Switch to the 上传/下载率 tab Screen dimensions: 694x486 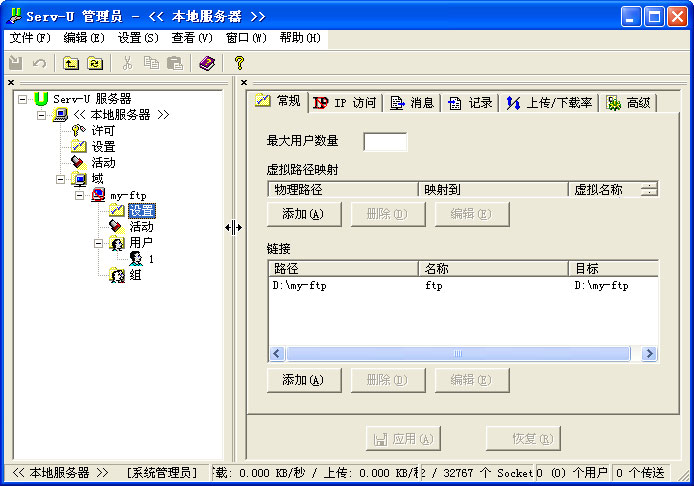pos(549,103)
